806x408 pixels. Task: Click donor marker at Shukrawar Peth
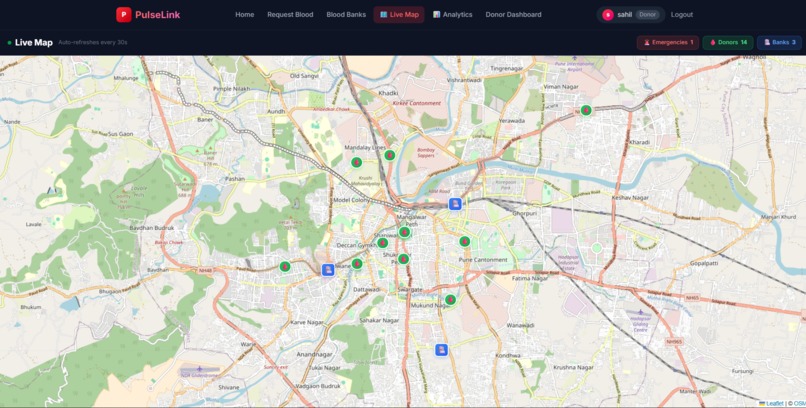404,258
